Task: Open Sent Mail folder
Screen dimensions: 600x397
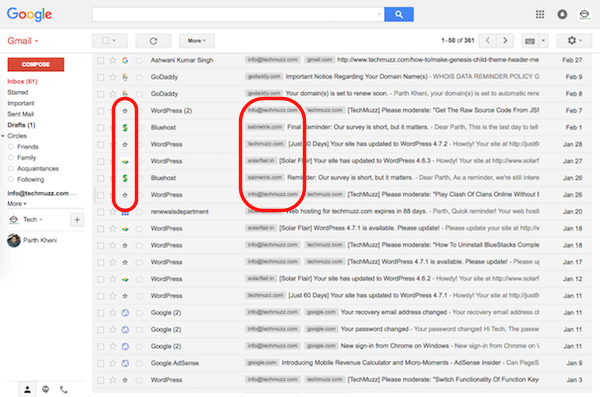Action: click(x=20, y=114)
